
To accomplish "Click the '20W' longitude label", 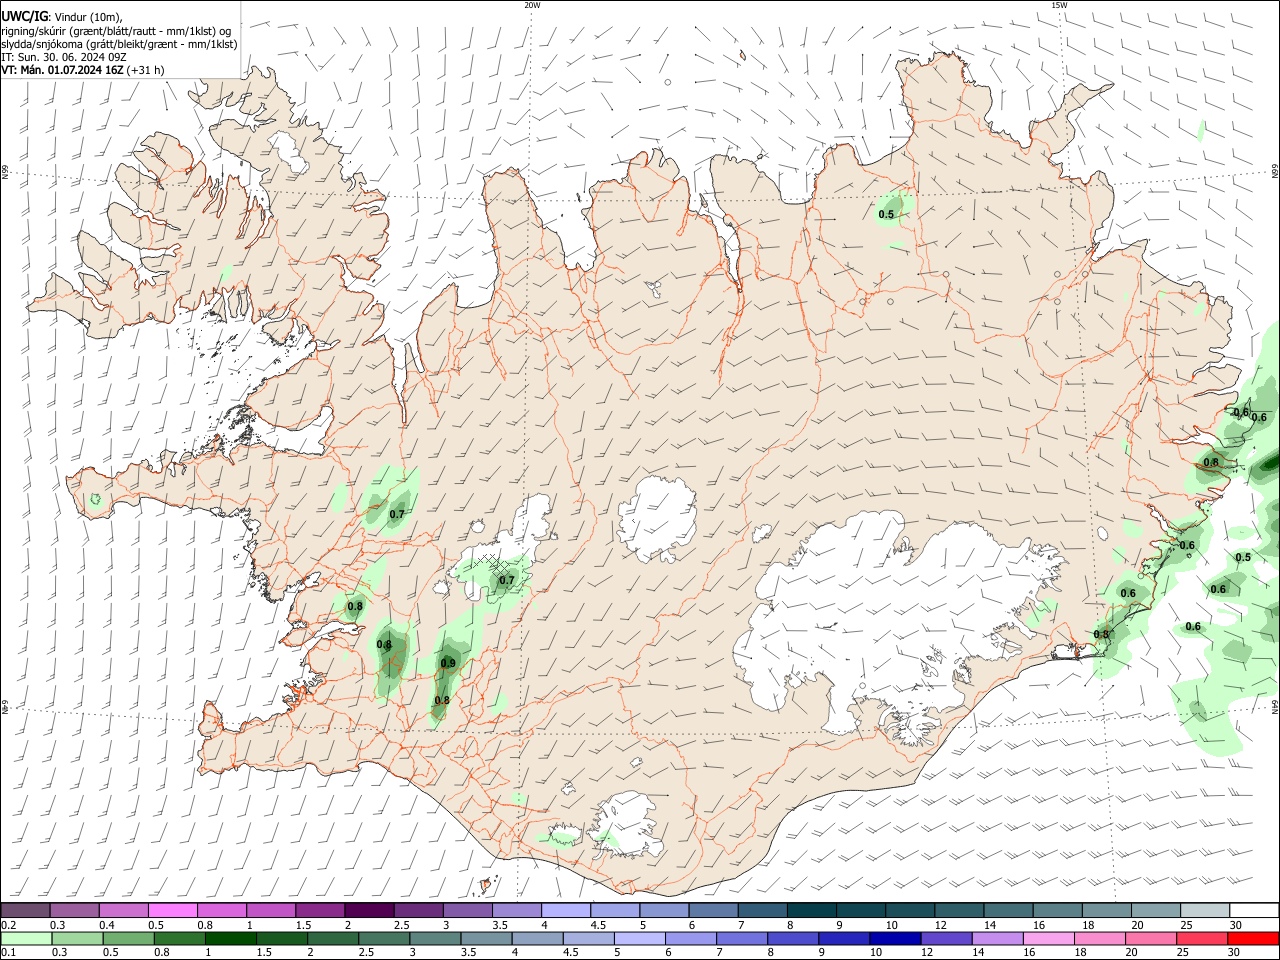I will (x=532, y=5).
